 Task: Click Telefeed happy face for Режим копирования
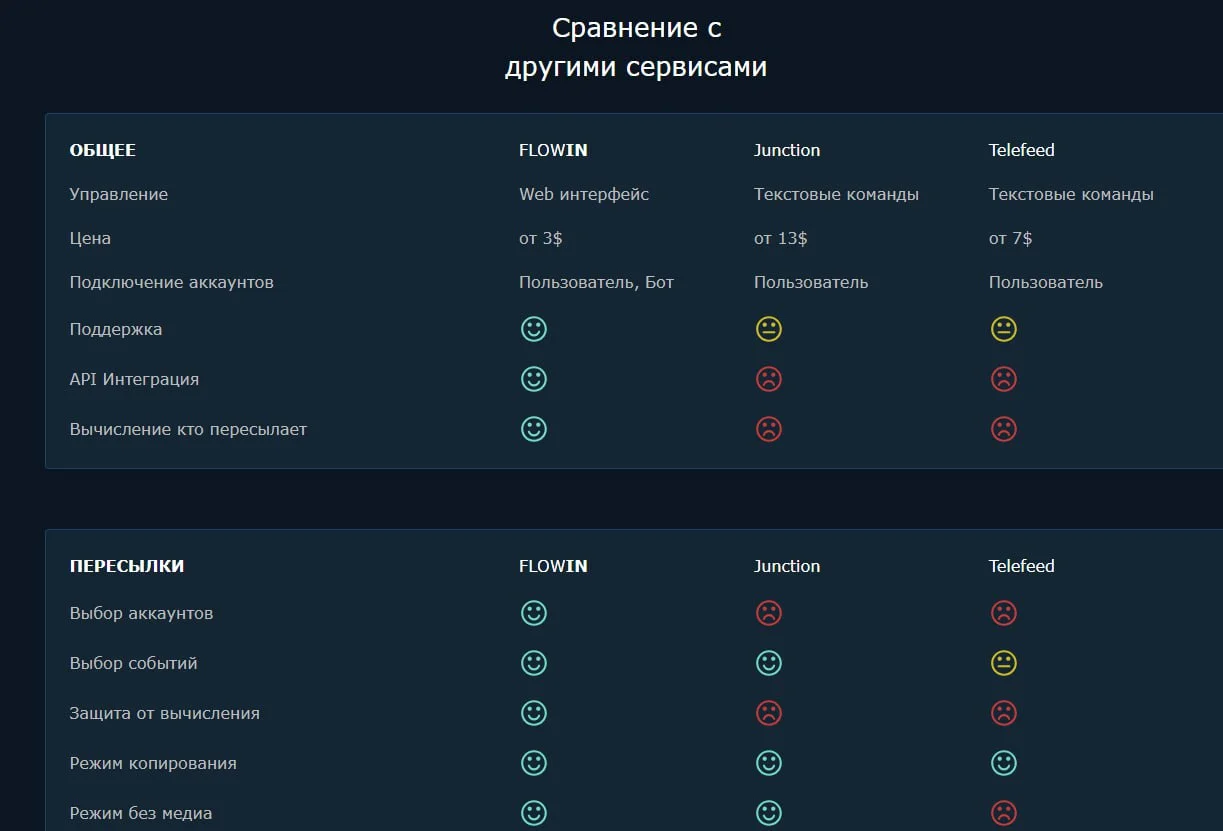1003,763
